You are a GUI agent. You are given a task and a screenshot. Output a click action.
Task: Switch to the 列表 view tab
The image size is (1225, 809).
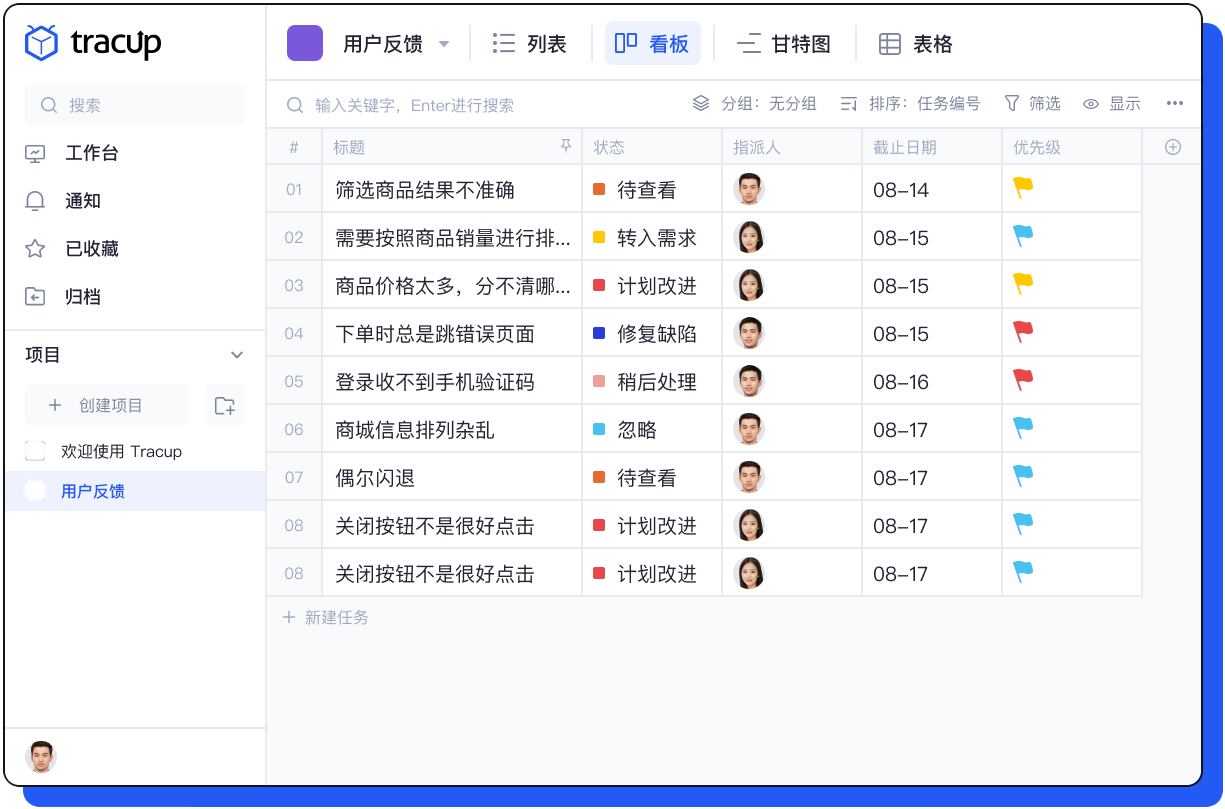point(530,44)
